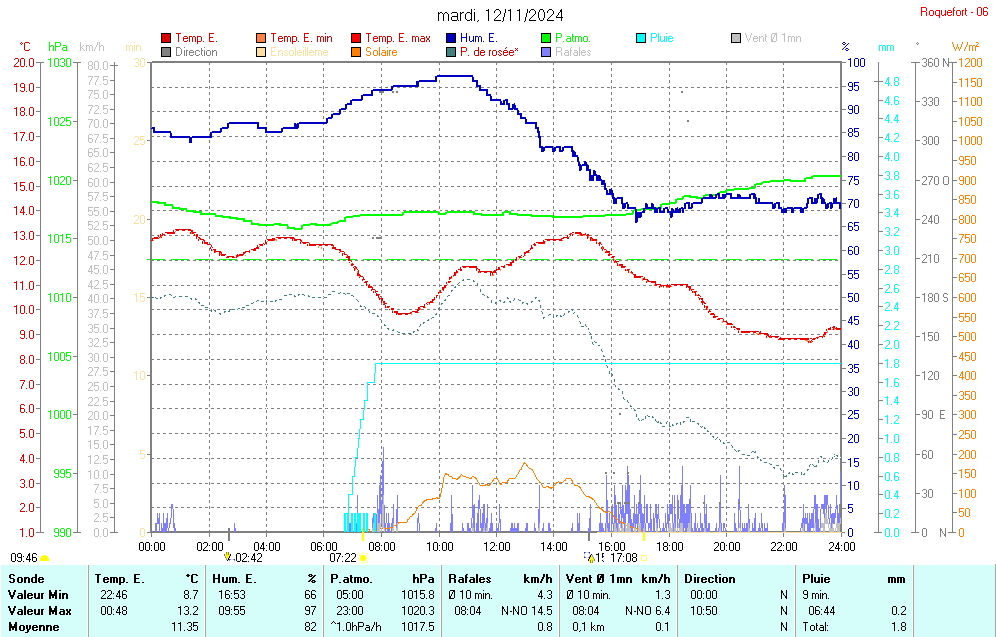The width and height of the screenshot is (996, 637).
Task: Click the W/m² axis unit label
Action: [966, 47]
